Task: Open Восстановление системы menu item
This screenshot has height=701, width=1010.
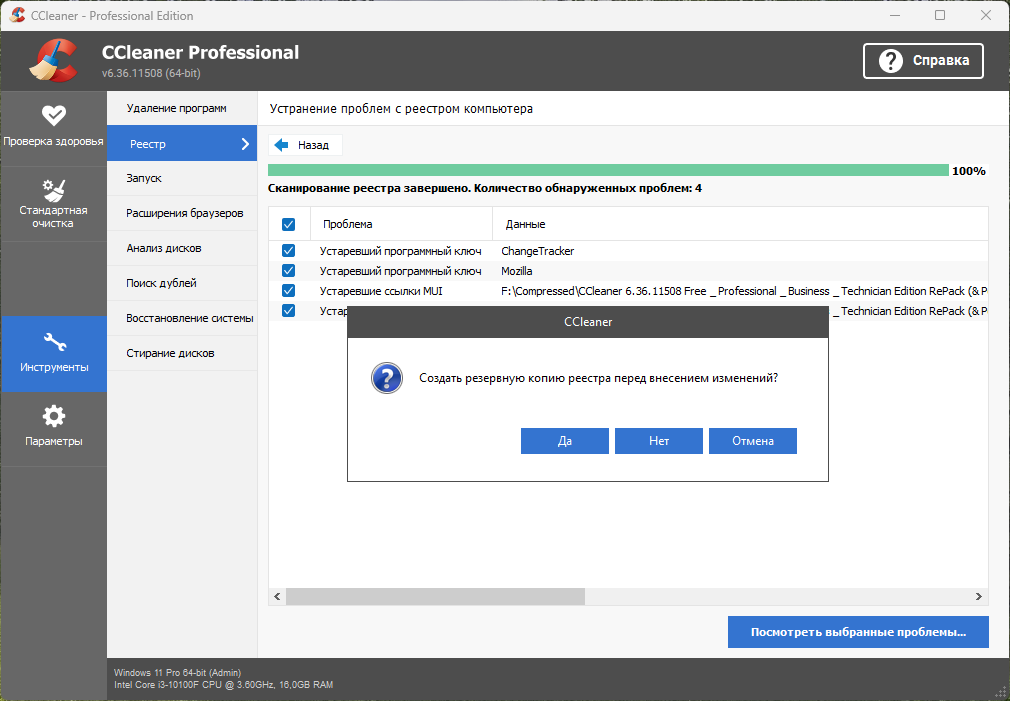Action: 182,318
